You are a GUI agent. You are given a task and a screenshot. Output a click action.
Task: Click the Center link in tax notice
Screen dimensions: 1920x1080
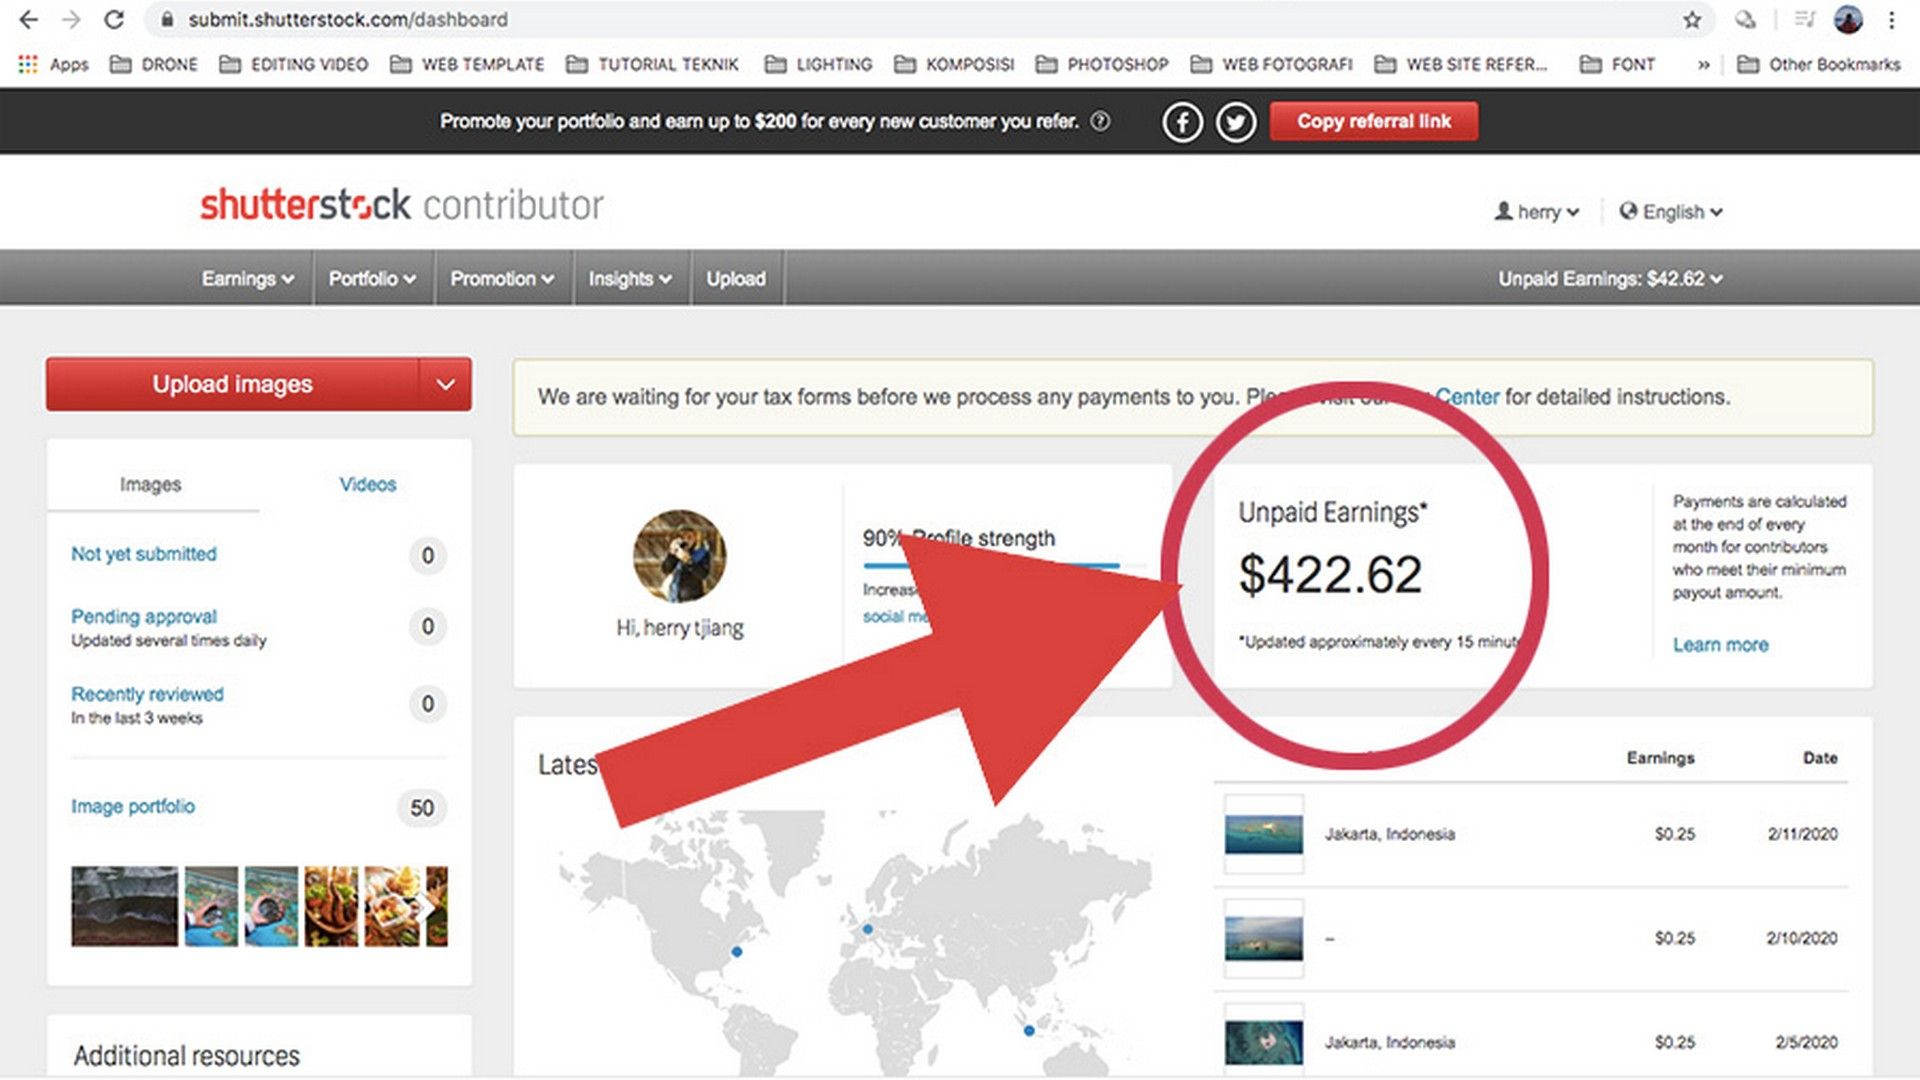pos(1467,397)
